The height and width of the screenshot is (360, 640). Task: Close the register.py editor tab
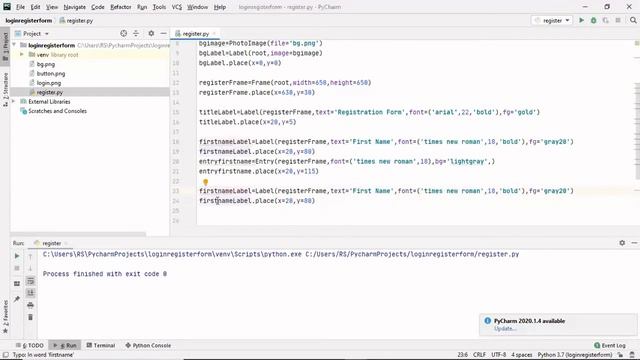214,33
